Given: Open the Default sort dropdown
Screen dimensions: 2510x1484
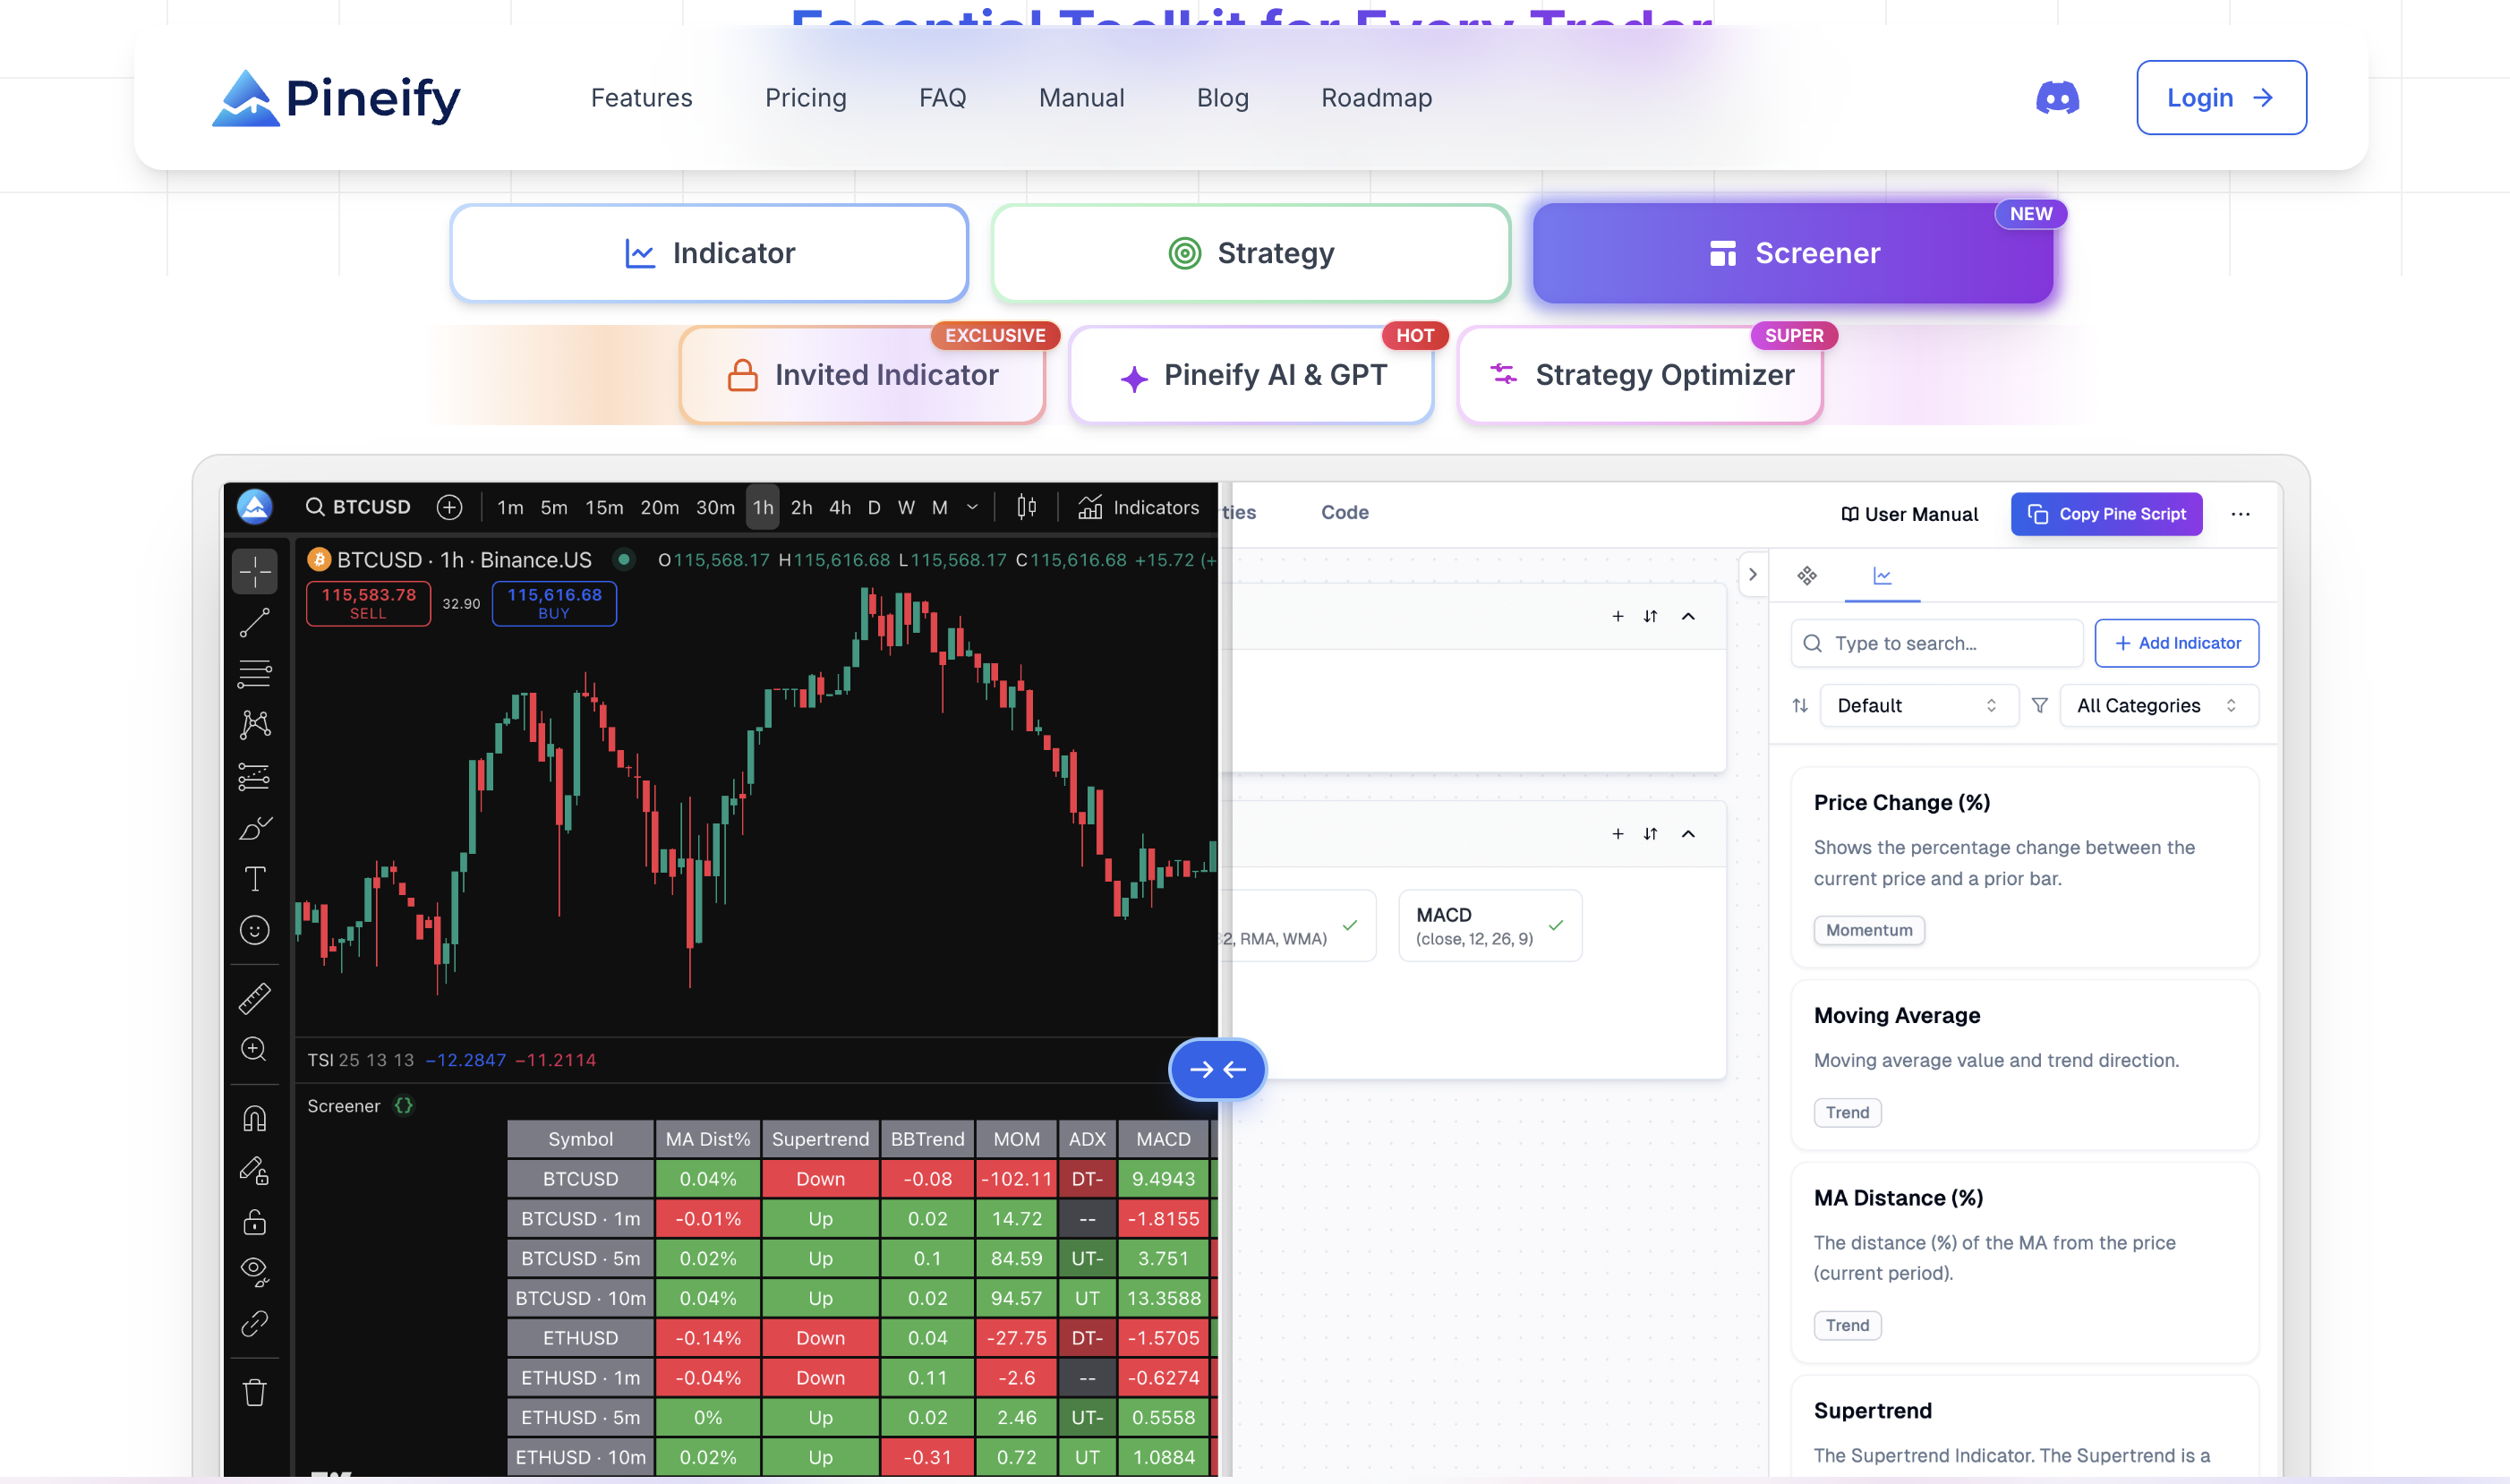Looking at the screenshot, I should 1917,705.
